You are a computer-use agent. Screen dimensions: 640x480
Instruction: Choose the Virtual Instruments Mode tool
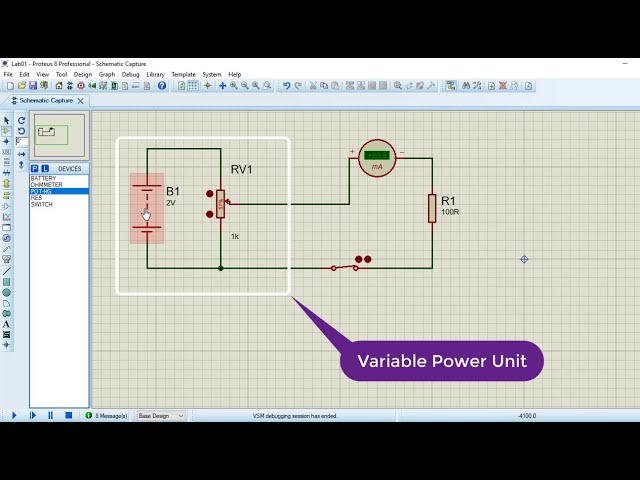6,259
